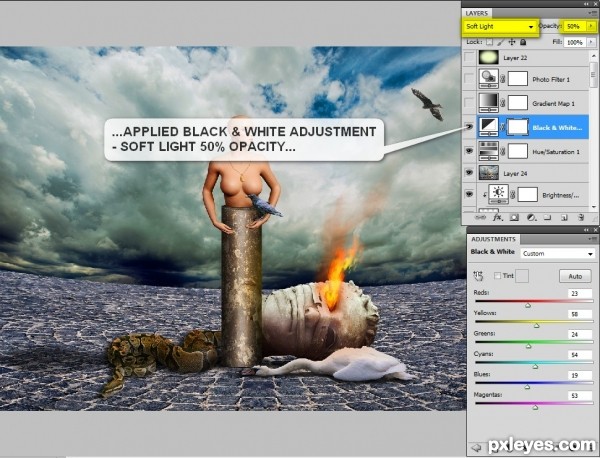Click the link layers icon in Layers panel

[x=481, y=217]
